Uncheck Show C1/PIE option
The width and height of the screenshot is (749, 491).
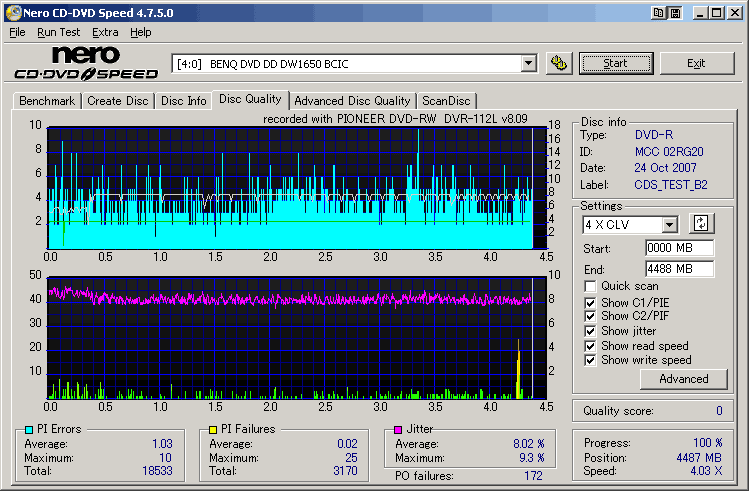click(590, 303)
